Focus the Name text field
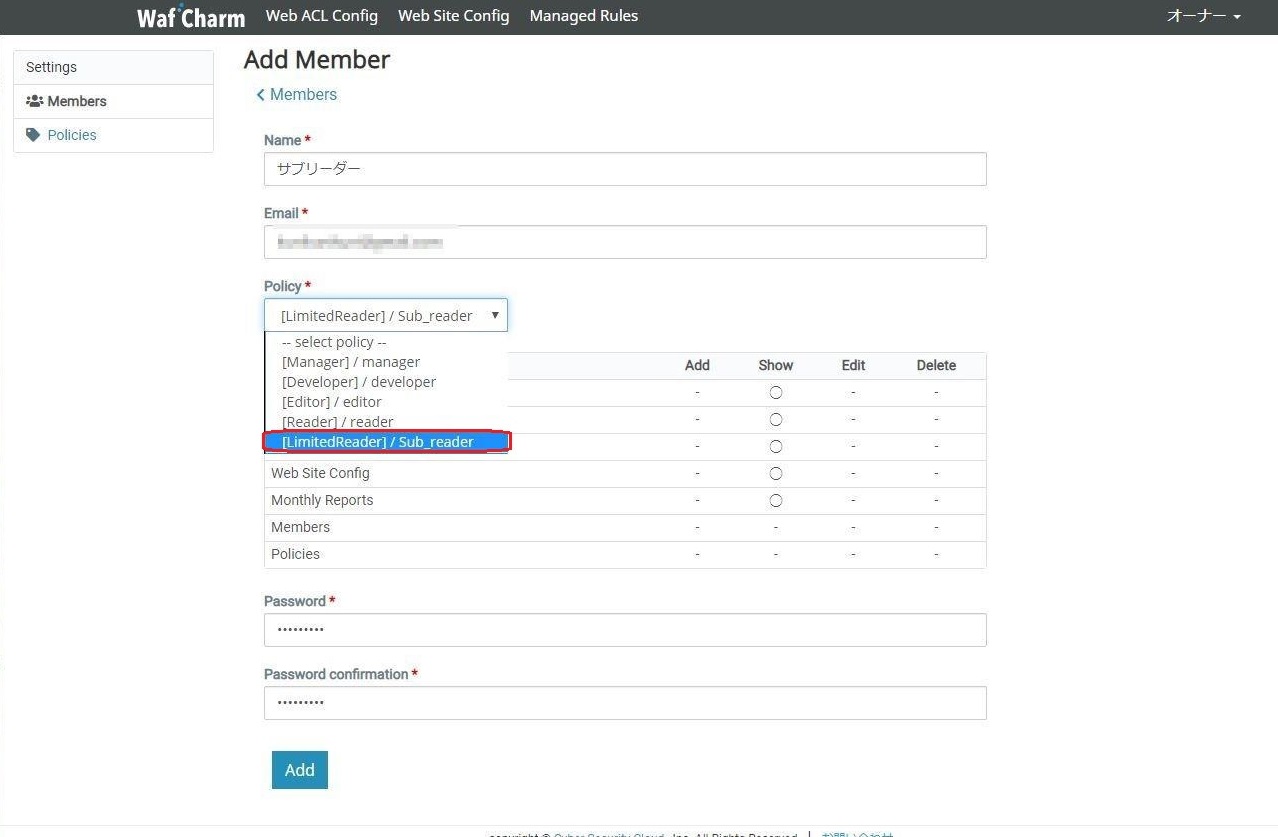Screen dimensions: 1278x837 click(x=625, y=169)
